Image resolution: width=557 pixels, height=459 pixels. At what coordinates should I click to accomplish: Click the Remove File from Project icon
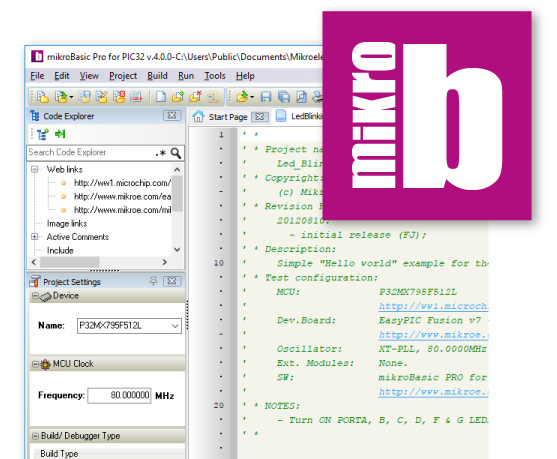coord(195,97)
